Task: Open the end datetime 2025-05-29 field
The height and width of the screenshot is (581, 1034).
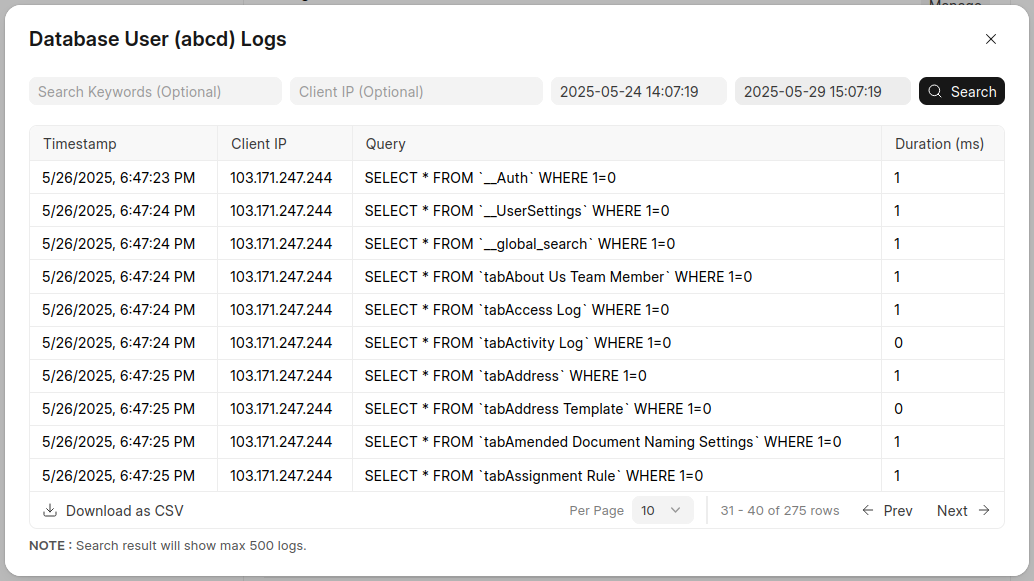Action: point(822,92)
